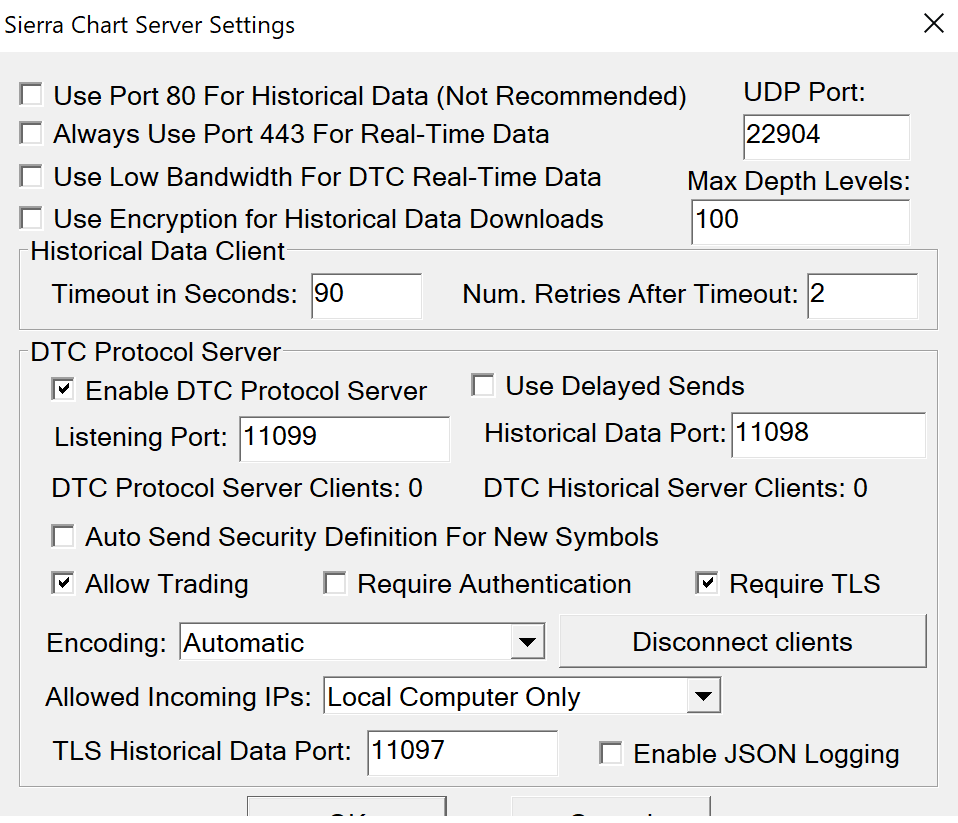Disable the Require TLS checkbox
The image size is (958, 823).
707,583
